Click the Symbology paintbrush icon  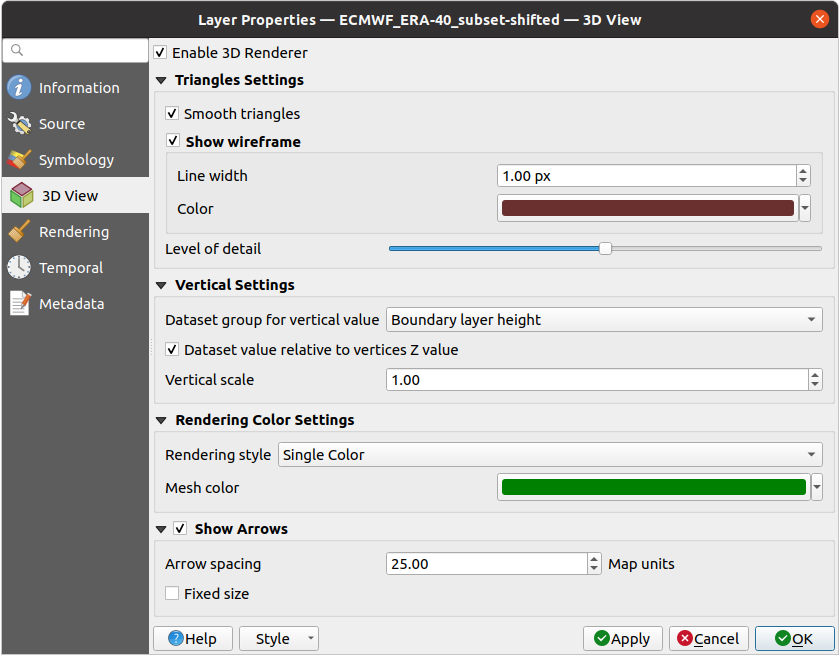click(19, 160)
